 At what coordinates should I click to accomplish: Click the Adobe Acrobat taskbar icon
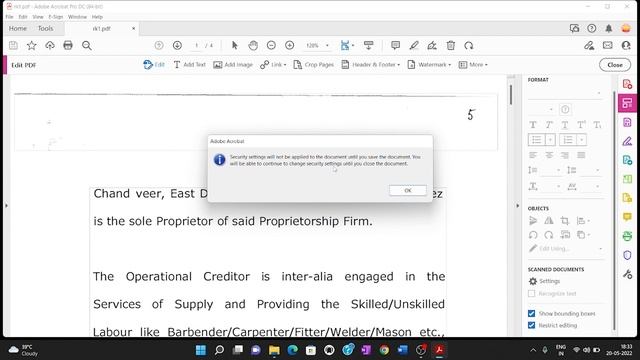439,350
